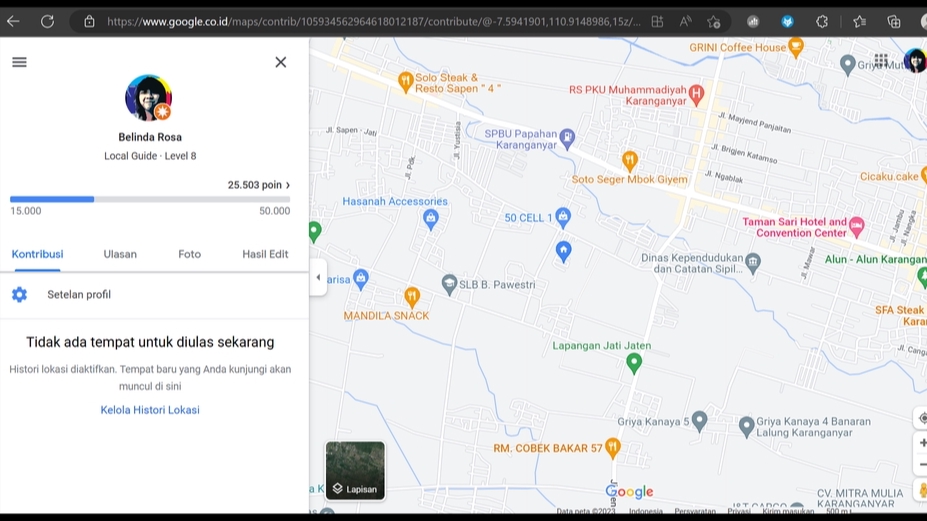Viewport: 927px width, 521px height.
Task: Click the address bar URL
Action: pyautogui.click(x=373, y=22)
